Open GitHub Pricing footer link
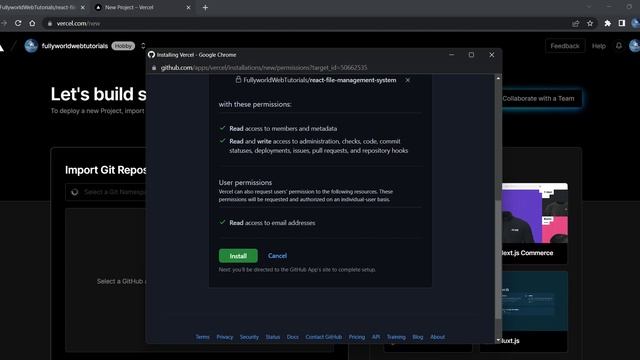 (x=357, y=337)
